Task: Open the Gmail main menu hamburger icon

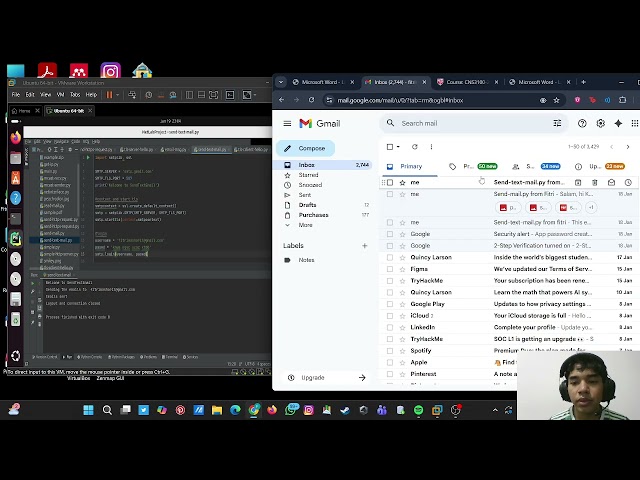Action: tap(287, 123)
